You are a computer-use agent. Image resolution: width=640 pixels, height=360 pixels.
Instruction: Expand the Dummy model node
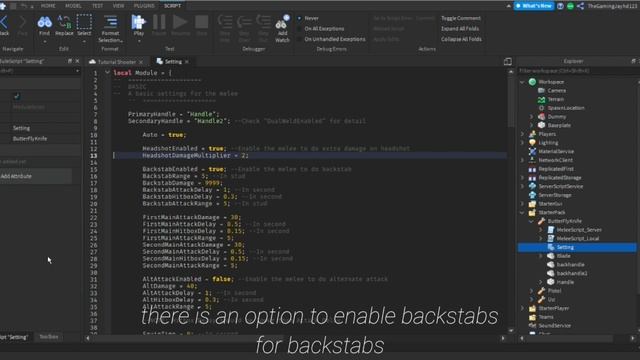point(531,117)
